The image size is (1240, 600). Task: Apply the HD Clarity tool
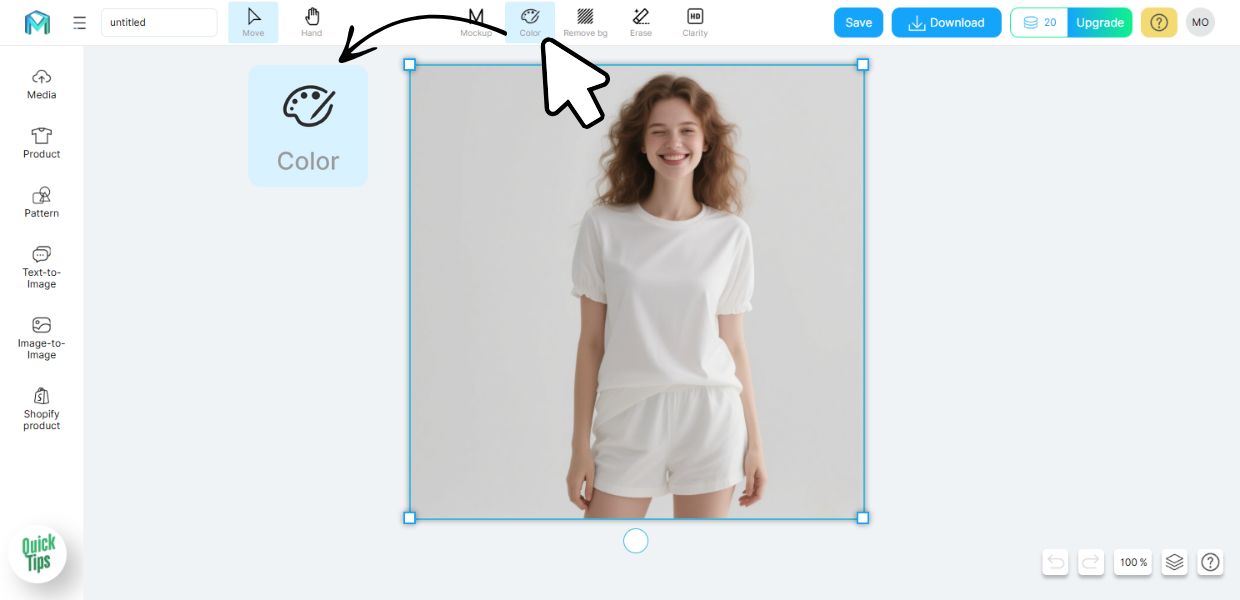(x=695, y=22)
